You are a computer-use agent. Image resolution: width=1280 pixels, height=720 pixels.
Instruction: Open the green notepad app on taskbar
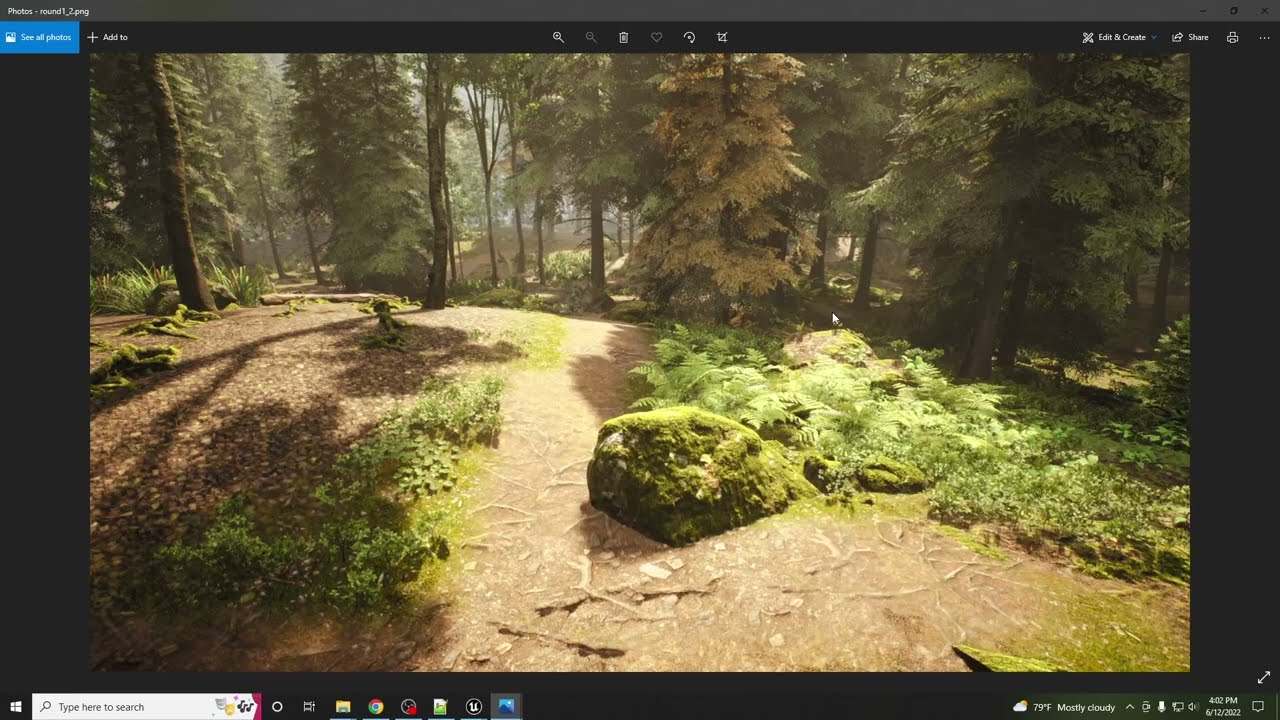tap(440, 706)
